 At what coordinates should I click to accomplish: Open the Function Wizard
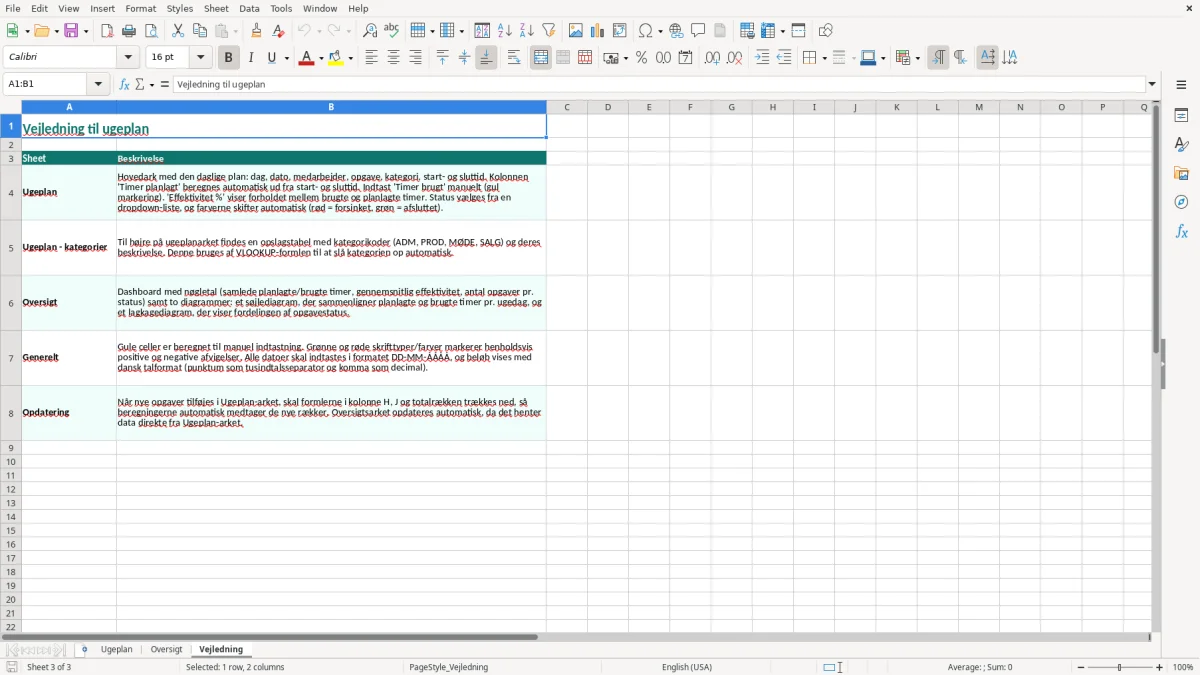tap(125, 85)
